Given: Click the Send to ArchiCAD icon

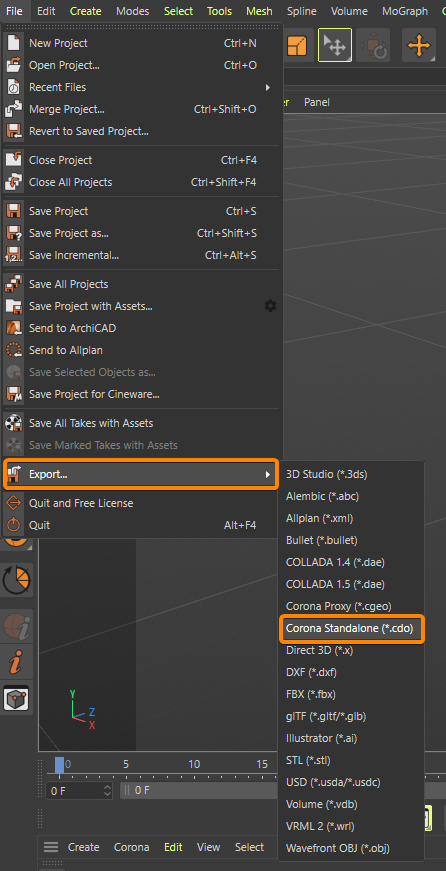Looking at the screenshot, I should coord(13,328).
